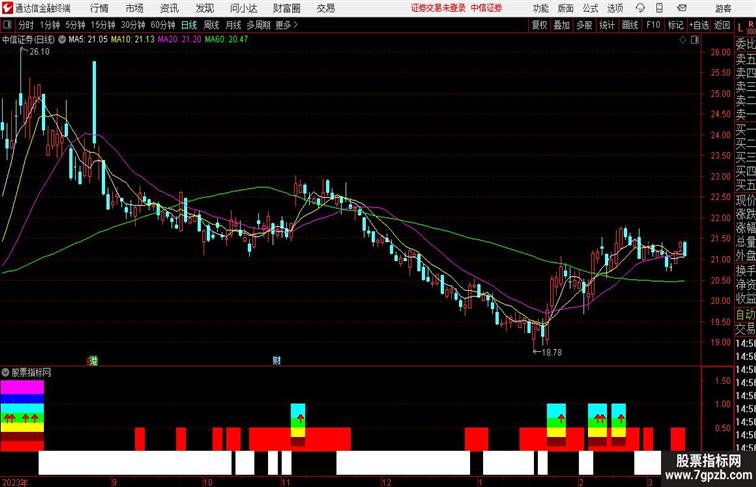
Task: Click the 游客 user account label
Action: (x=723, y=8)
